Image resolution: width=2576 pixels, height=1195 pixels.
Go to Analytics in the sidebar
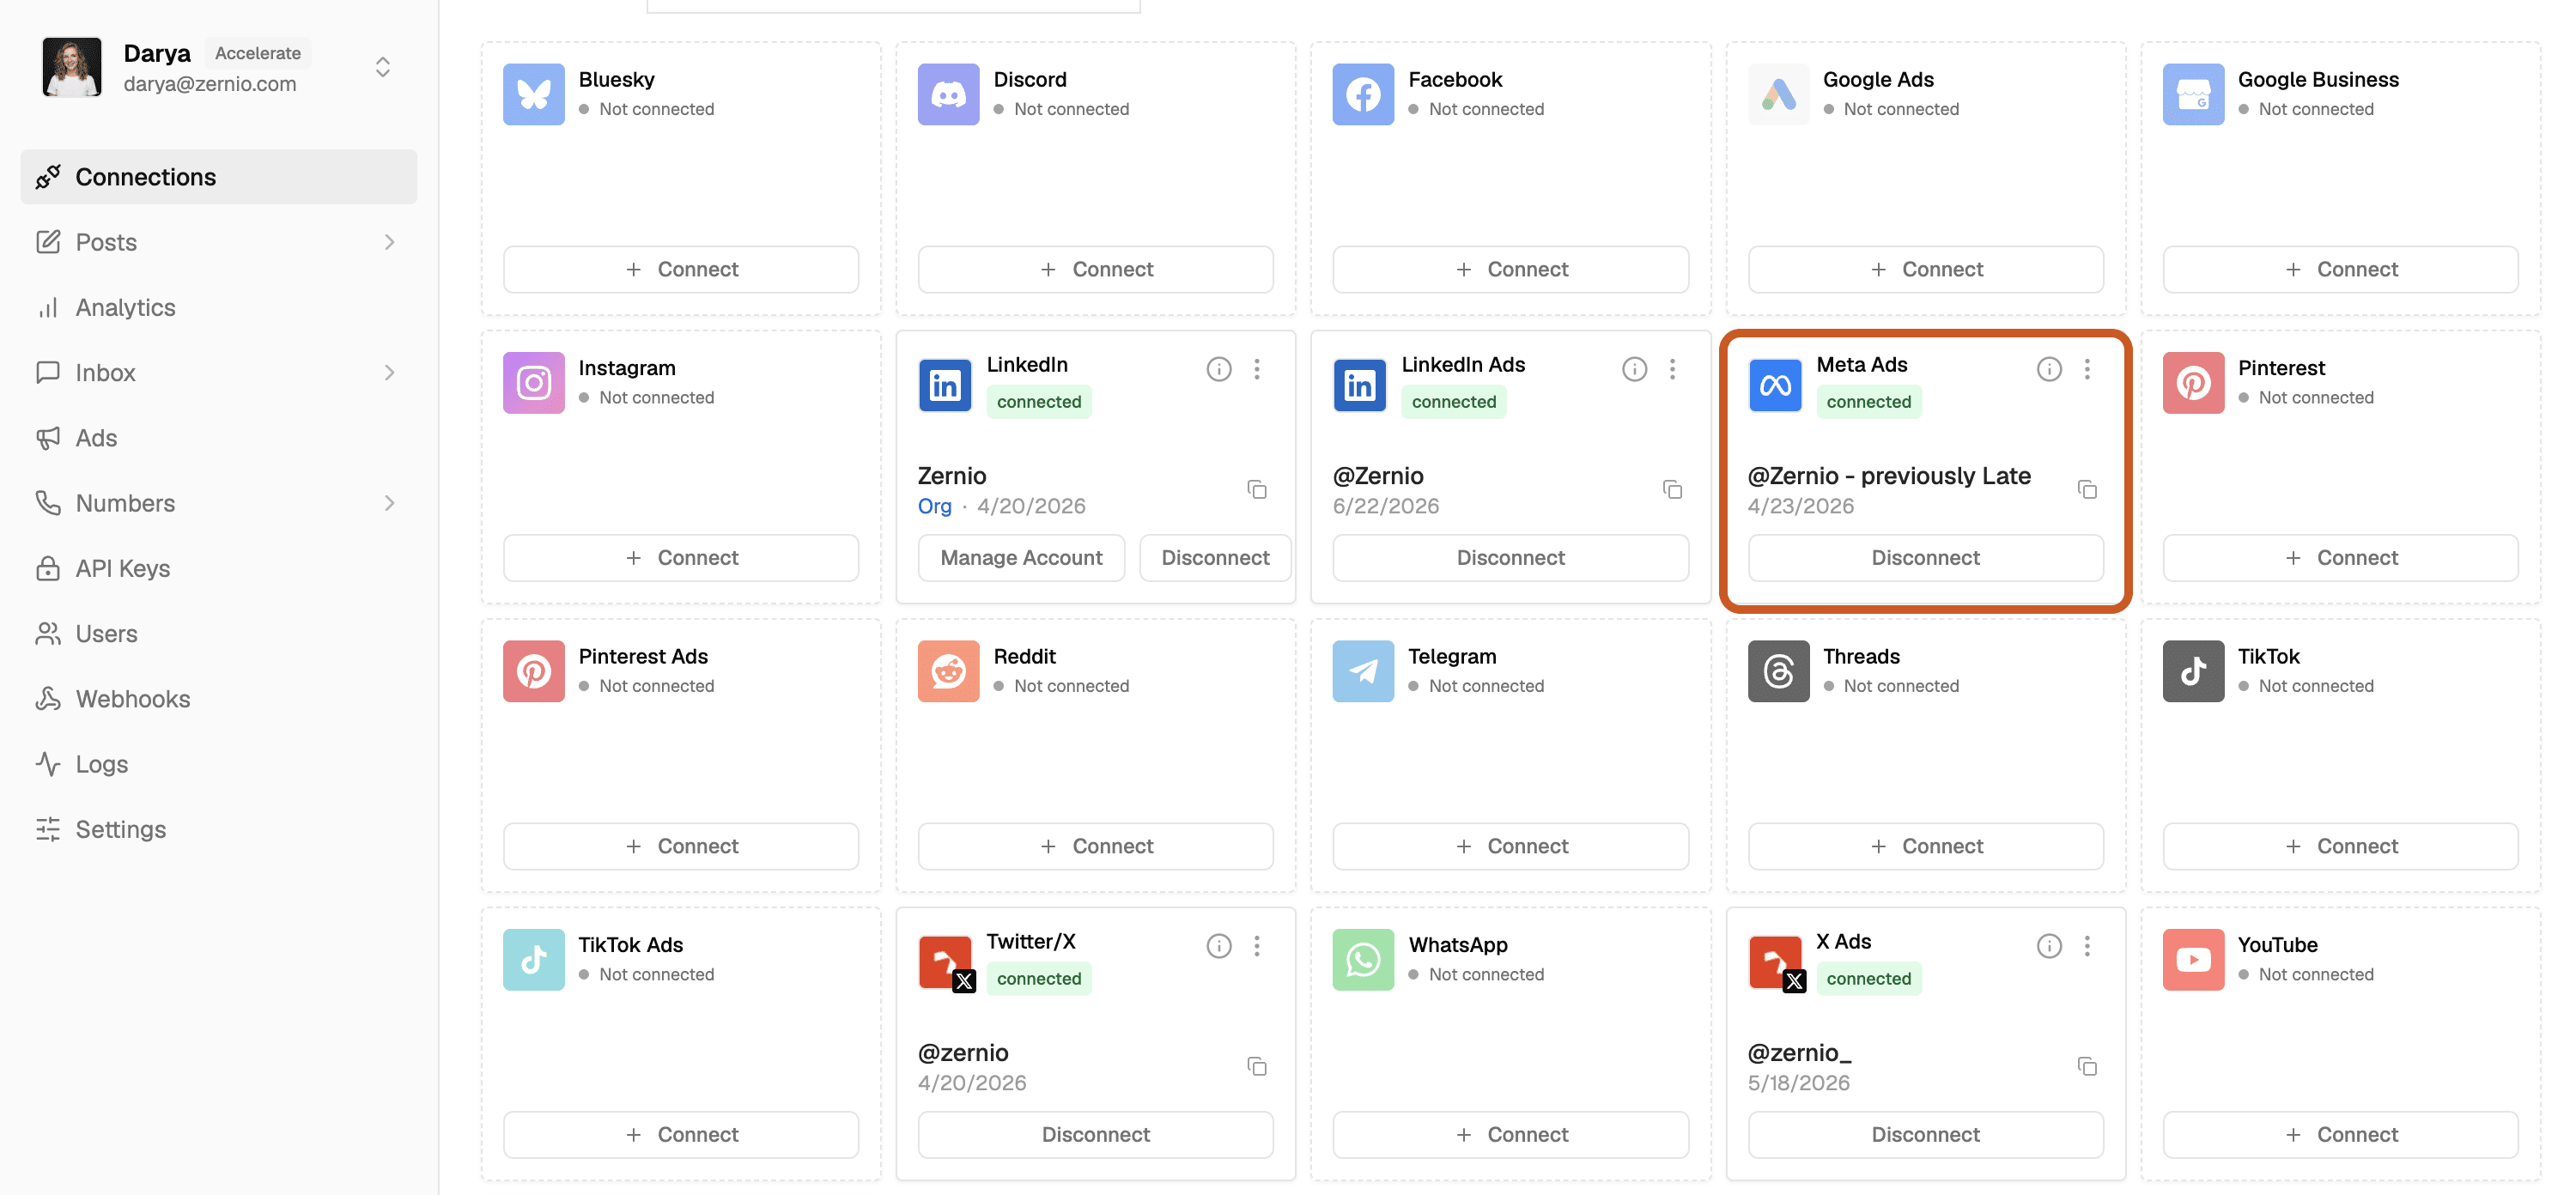click(218, 307)
